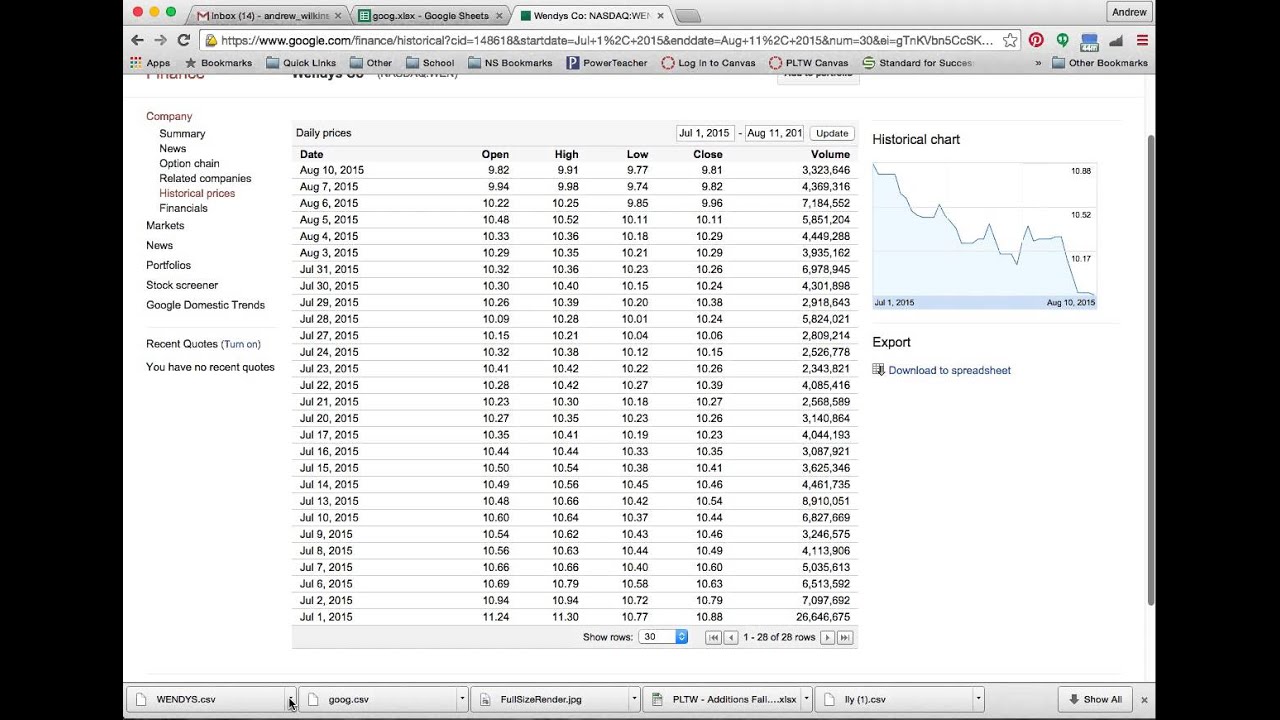Image resolution: width=1280 pixels, height=720 pixels.
Task: Open the Bookmarks starred folder
Action: click(x=218, y=62)
